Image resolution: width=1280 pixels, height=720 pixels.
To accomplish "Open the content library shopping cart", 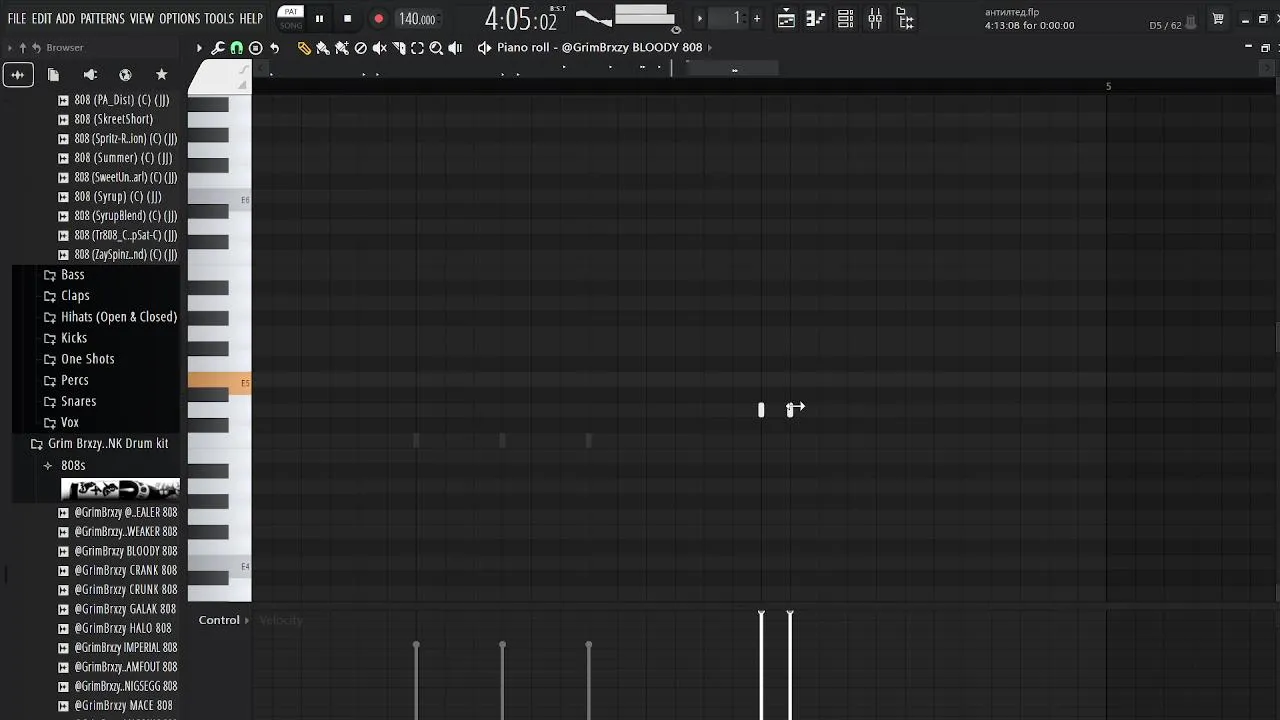I will pos(1218,19).
